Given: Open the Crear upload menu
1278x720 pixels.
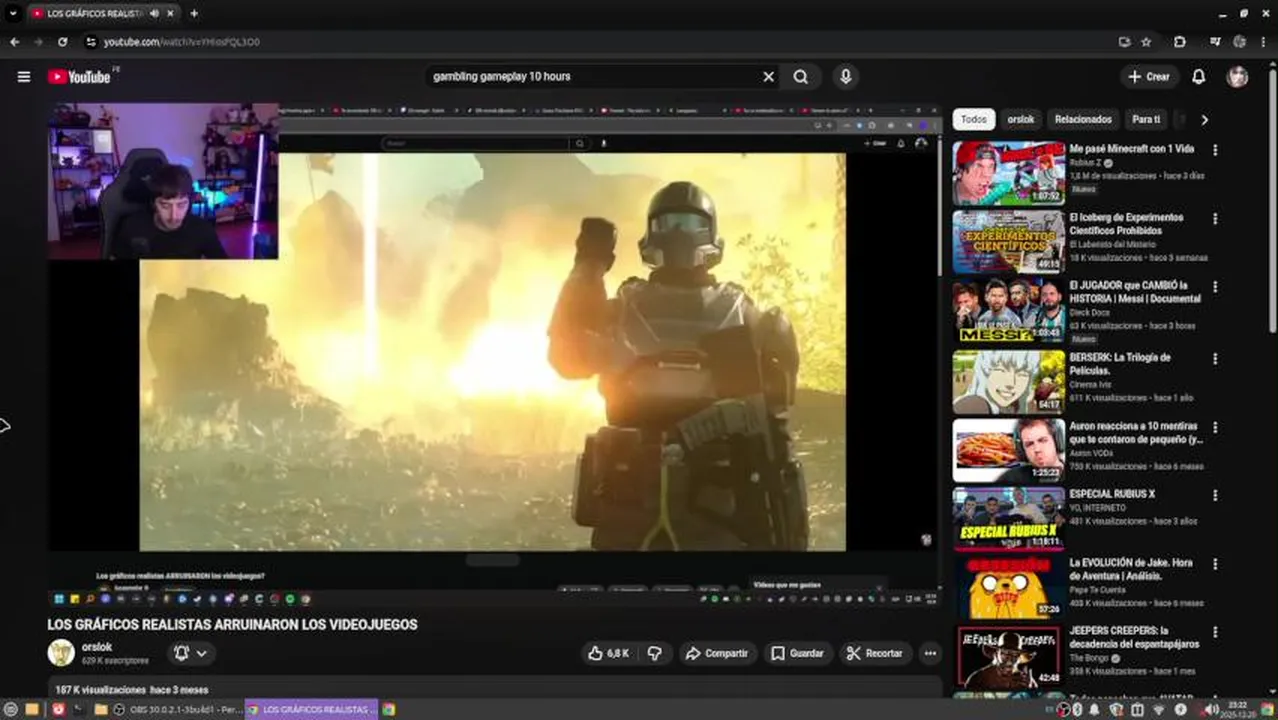Looking at the screenshot, I should [1148, 77].
